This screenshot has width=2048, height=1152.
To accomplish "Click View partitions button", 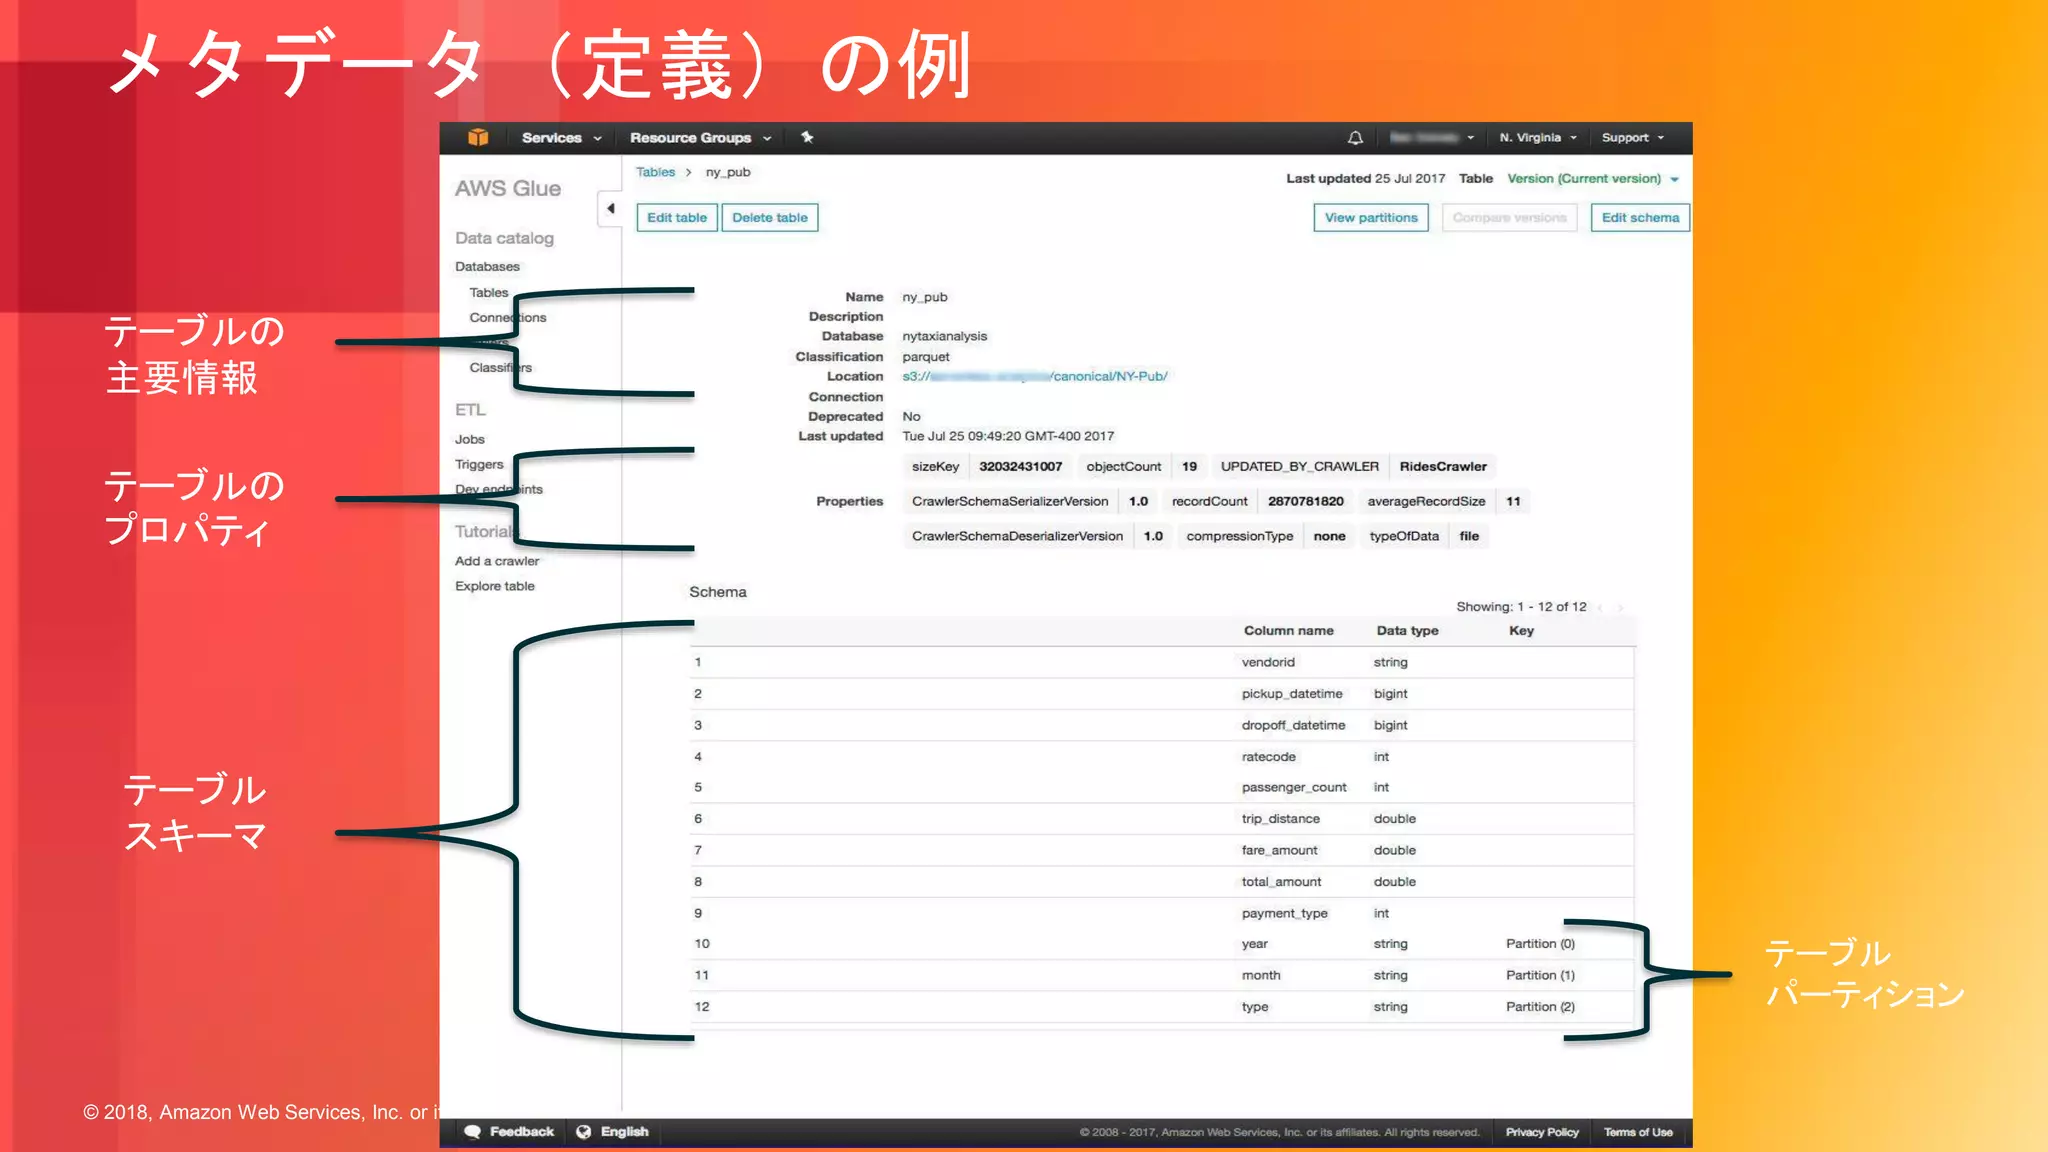I will coord(1371,218).
